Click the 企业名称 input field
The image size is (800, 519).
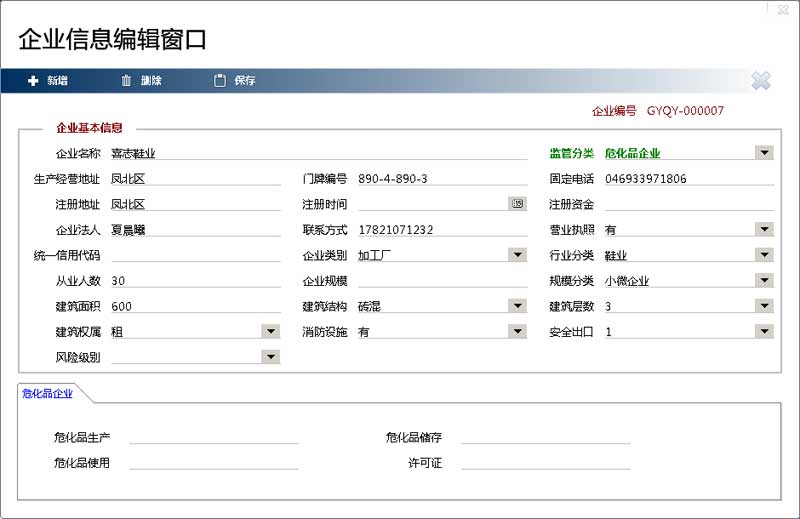coord(319,153)
